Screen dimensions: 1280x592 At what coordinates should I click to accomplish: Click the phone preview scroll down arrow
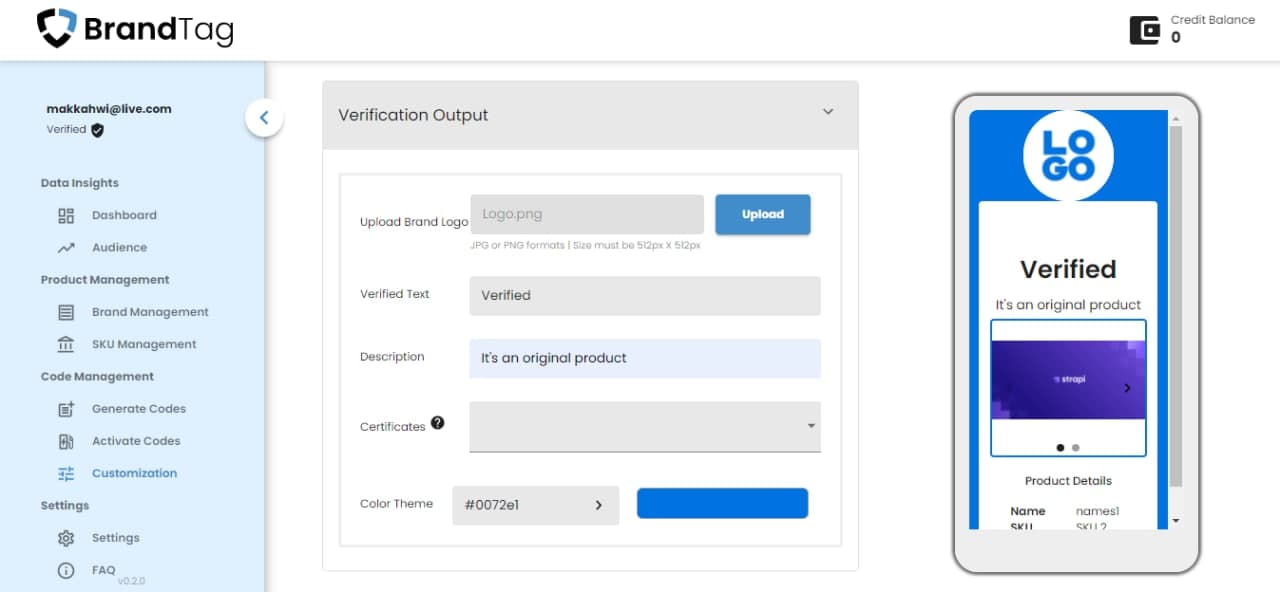[x=1176, y=521]
